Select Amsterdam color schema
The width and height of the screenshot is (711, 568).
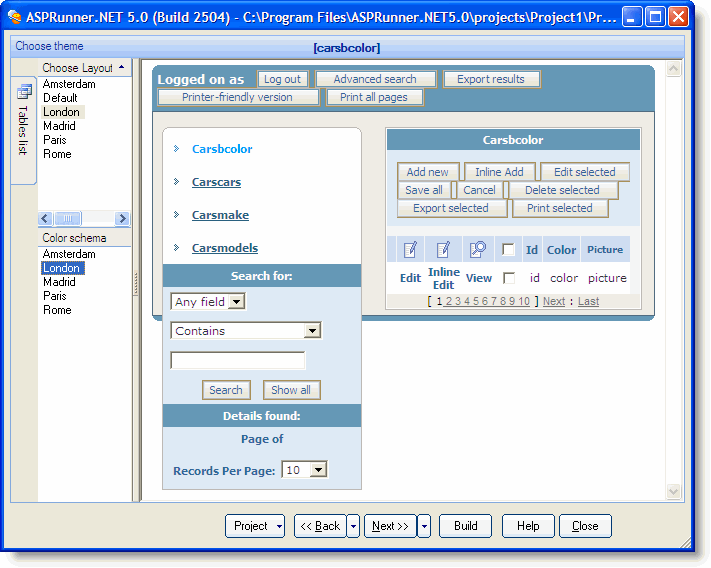click(69, 254)
